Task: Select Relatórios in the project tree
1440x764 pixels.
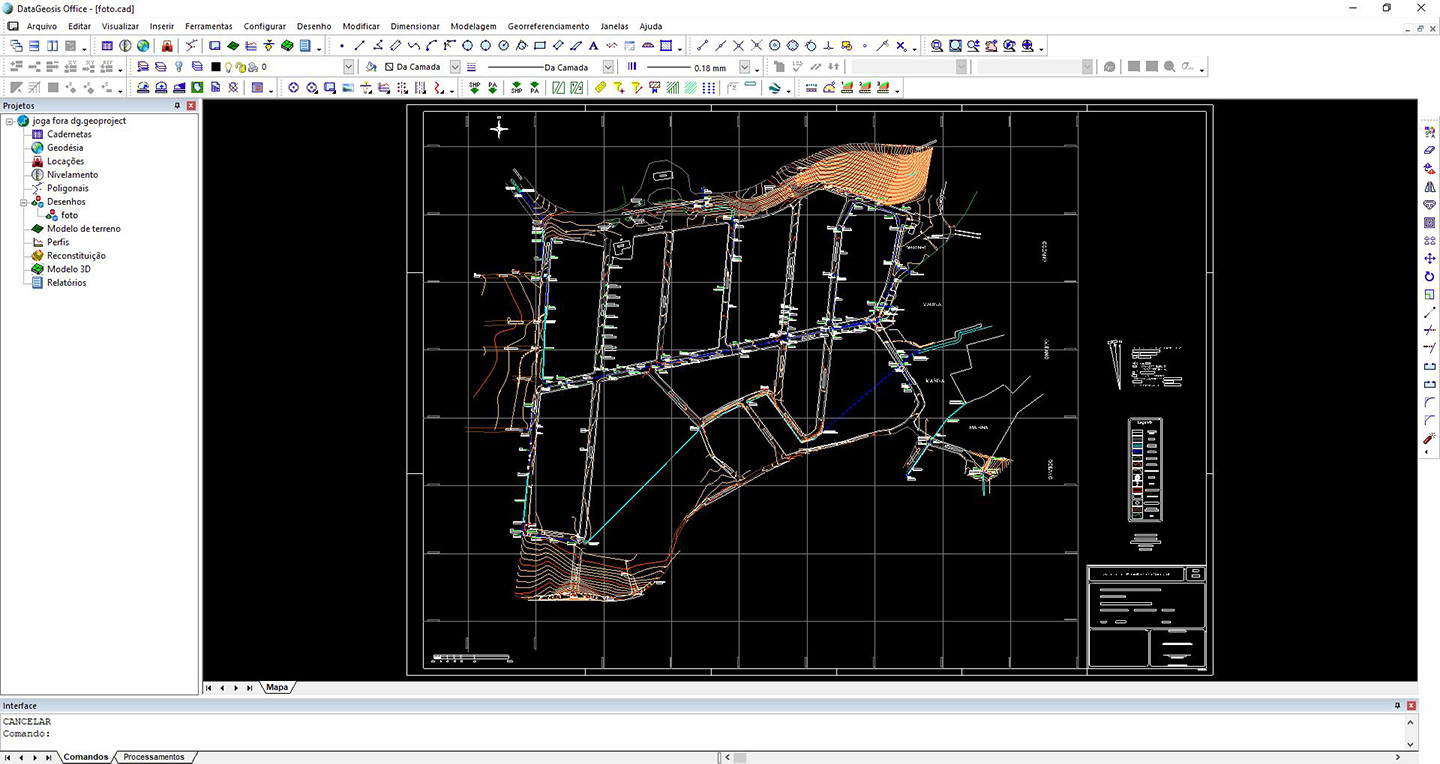Action: point(66,283)
